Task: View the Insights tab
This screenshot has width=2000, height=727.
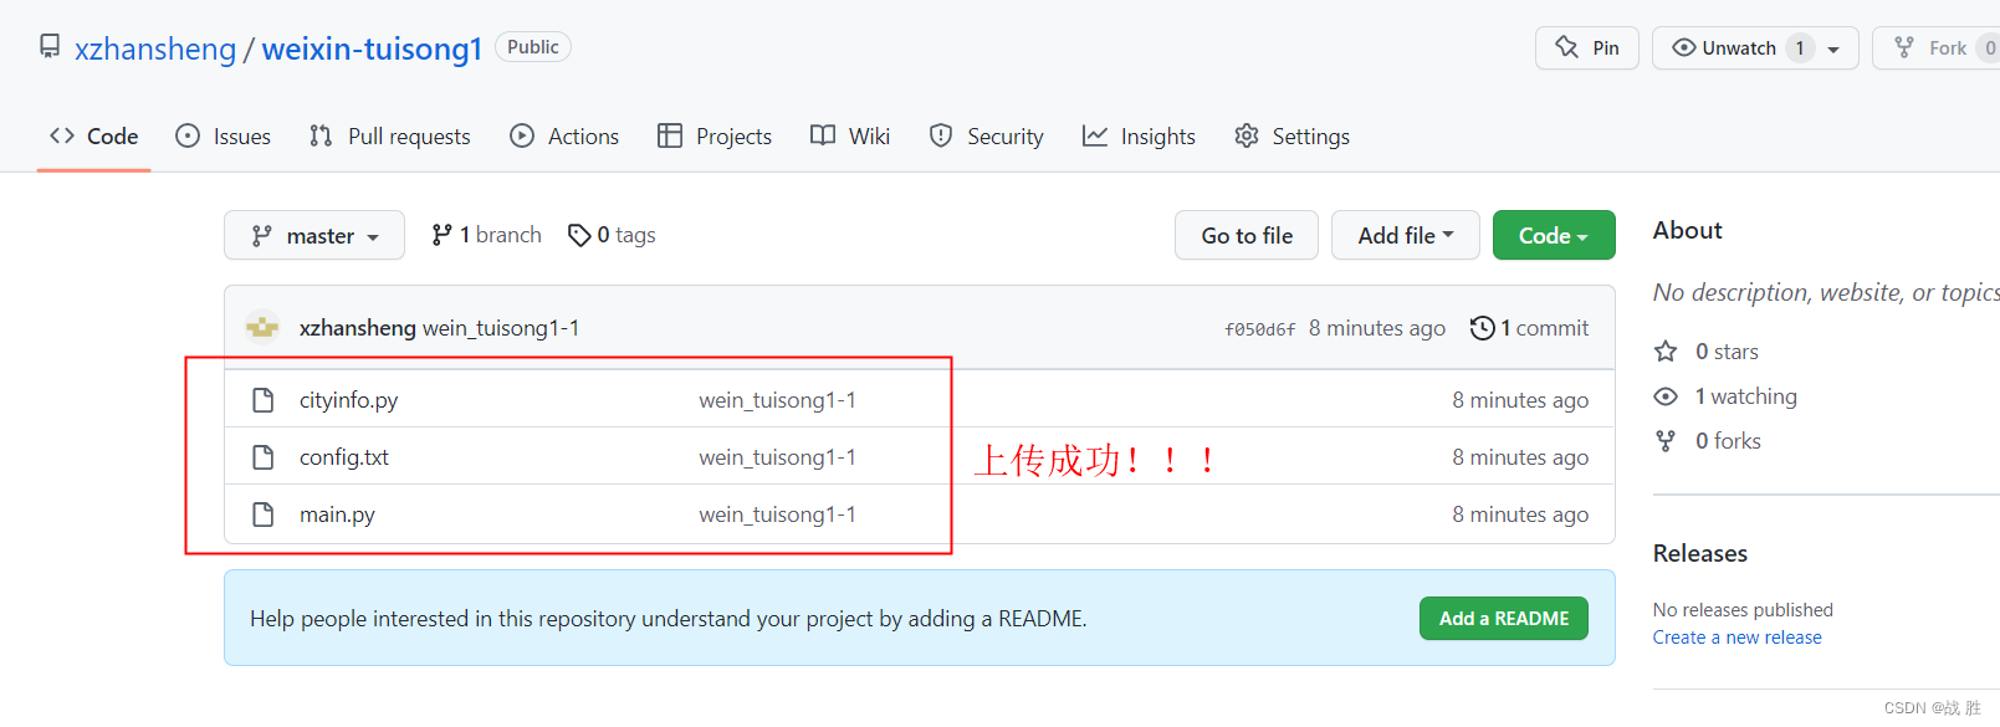Action: tap(1139, 136)
